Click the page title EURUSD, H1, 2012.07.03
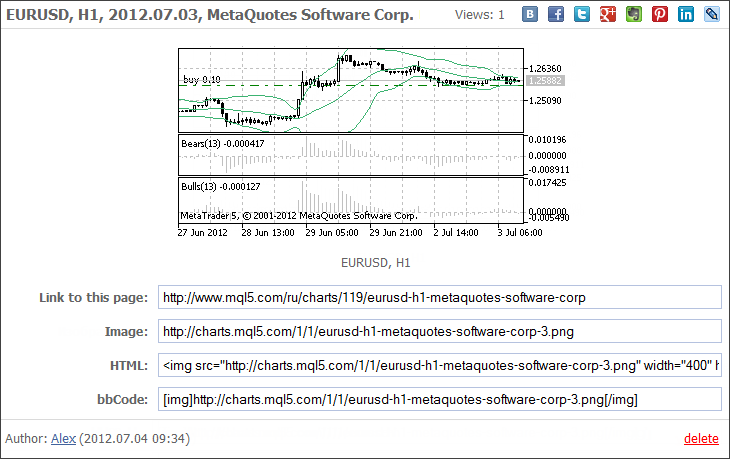 210,15
